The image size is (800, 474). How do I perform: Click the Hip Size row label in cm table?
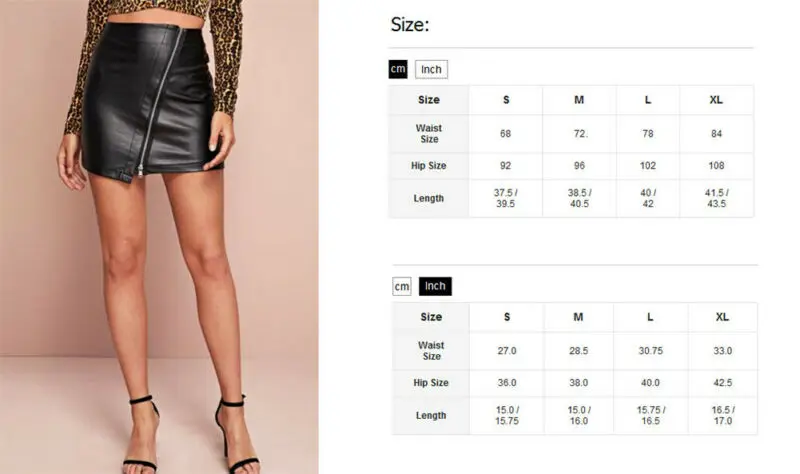tap(429, 166)
